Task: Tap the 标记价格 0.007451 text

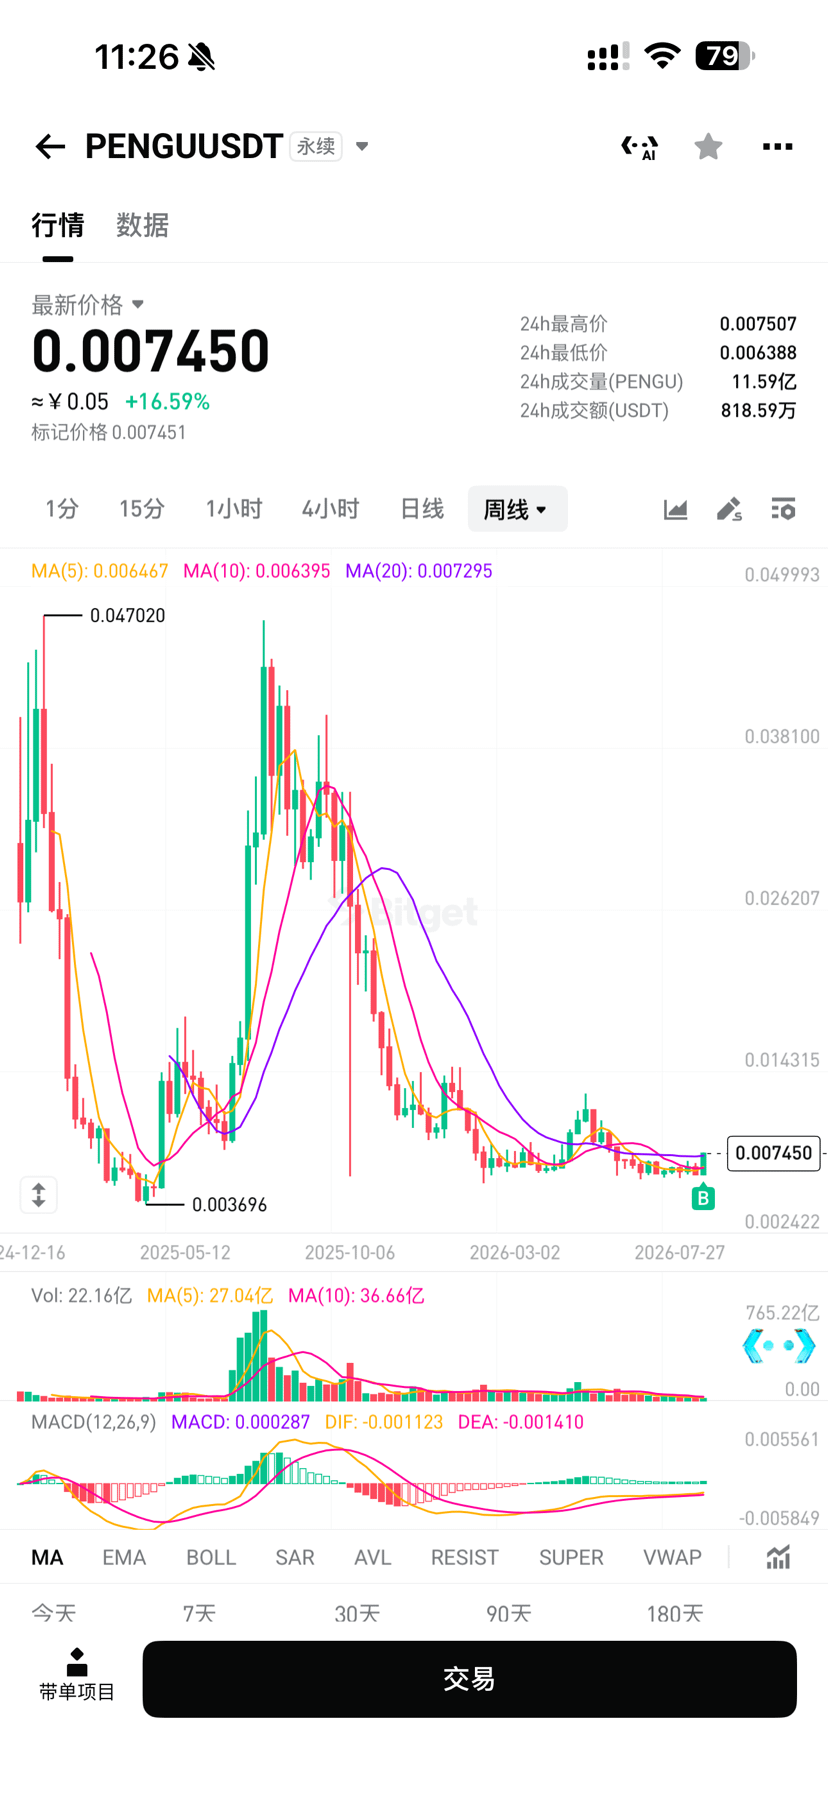Action: pyautogui.click(x=108, y=432)
